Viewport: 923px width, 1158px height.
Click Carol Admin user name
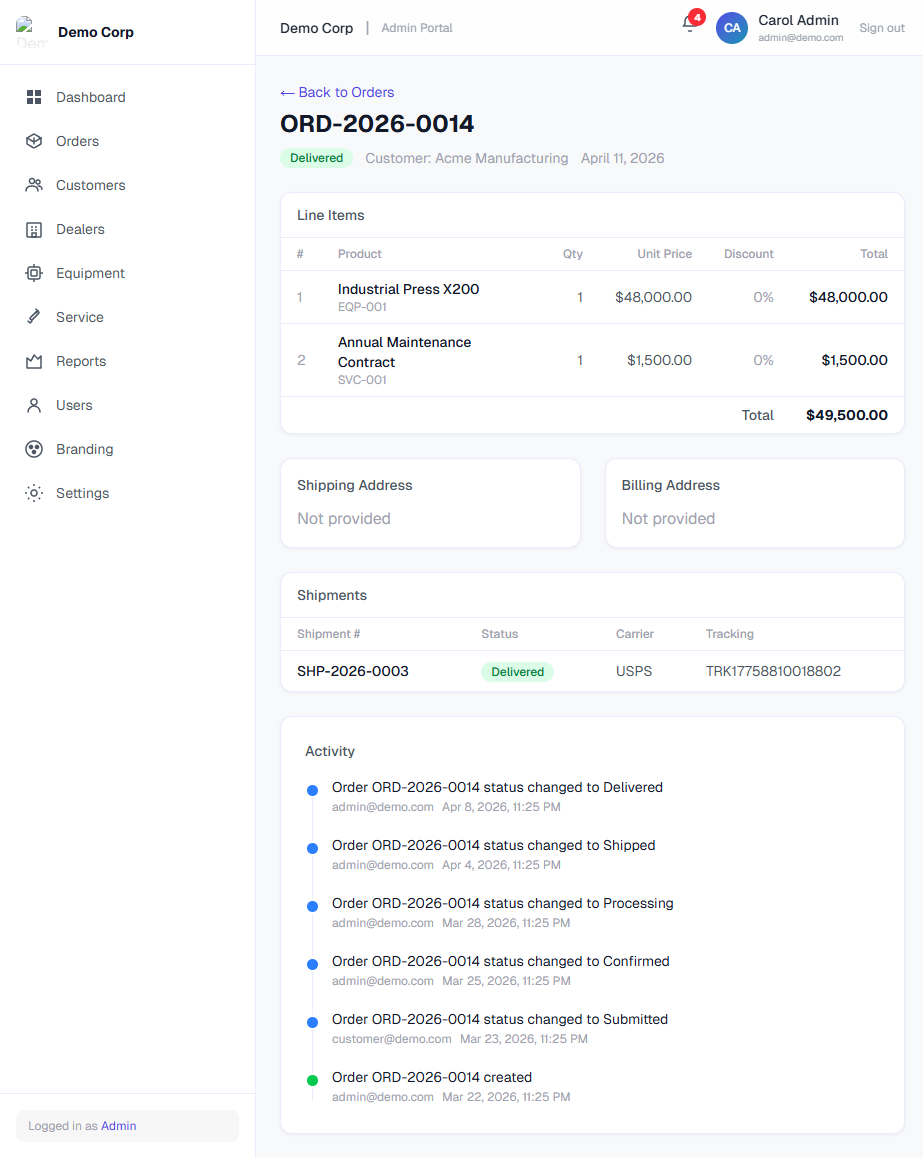pyautogui.click(x=798, y=21)
